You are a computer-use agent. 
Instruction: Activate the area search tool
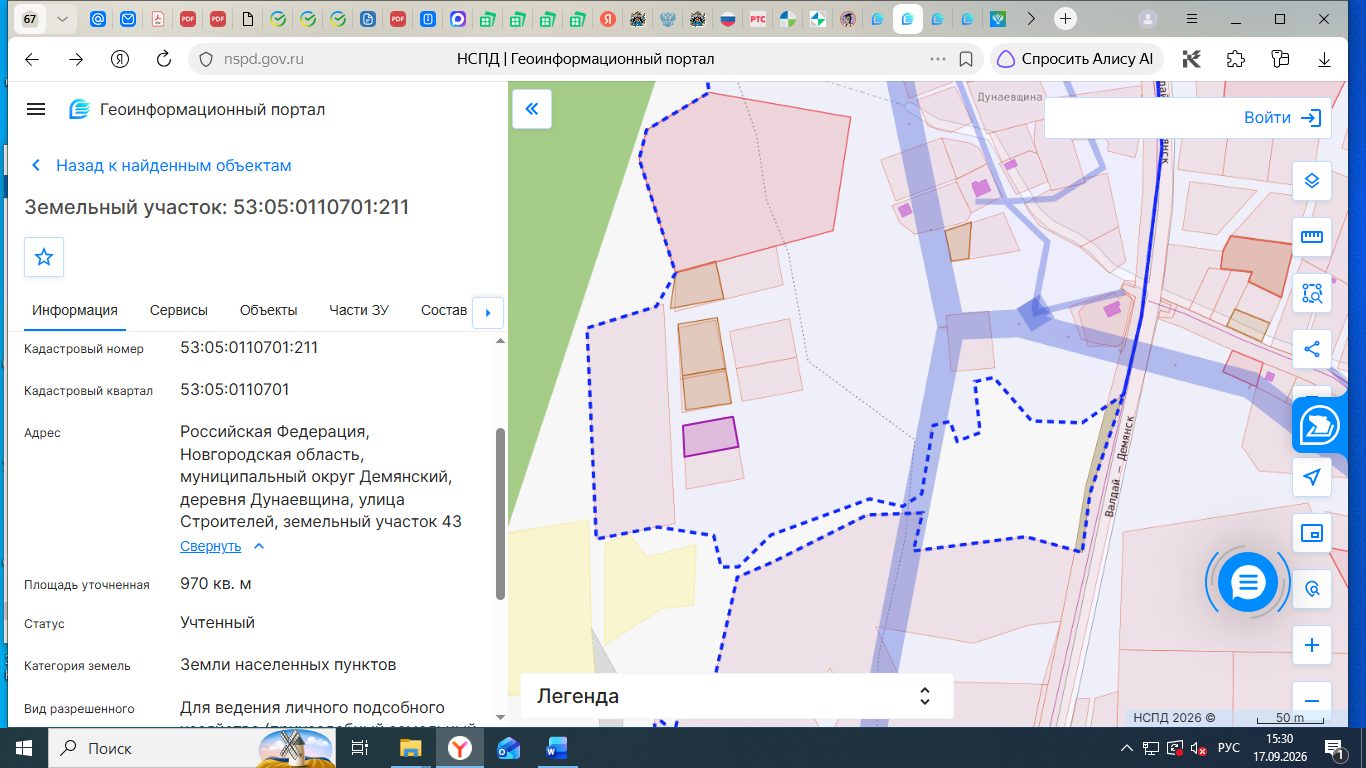point(1312,293)
